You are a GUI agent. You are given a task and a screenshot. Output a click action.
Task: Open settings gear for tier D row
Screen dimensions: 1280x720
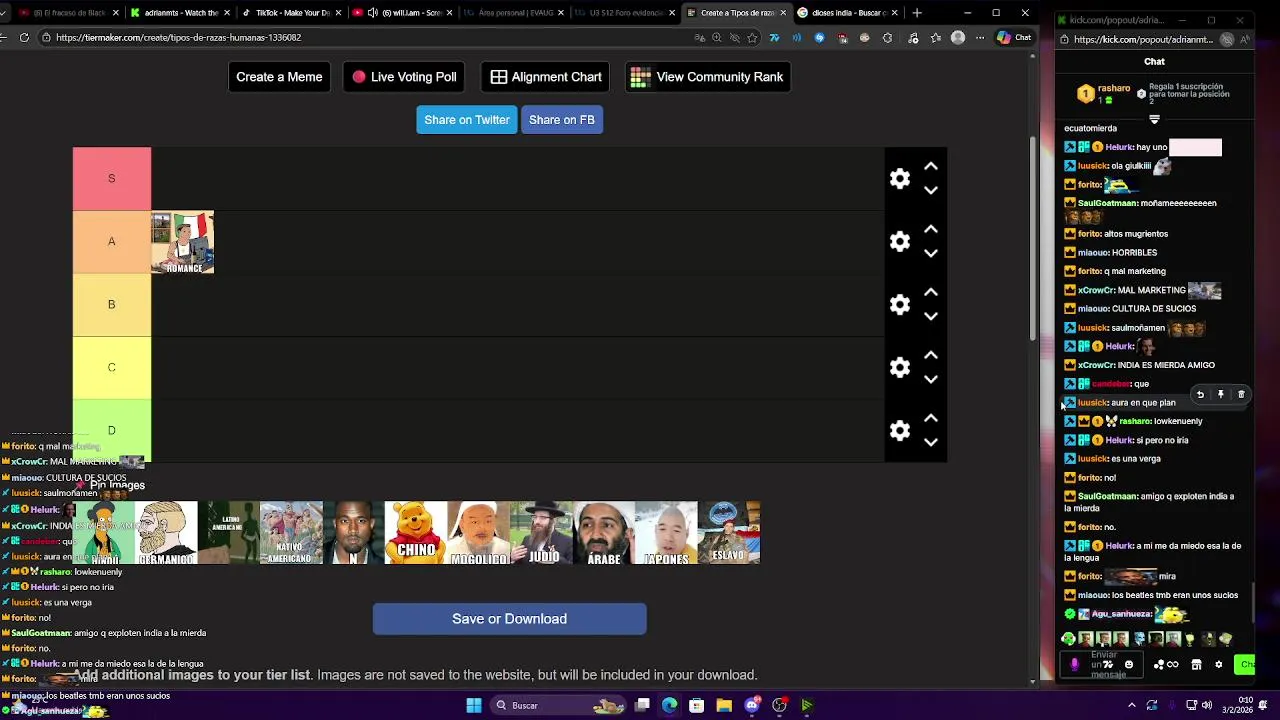pos(900,430)
